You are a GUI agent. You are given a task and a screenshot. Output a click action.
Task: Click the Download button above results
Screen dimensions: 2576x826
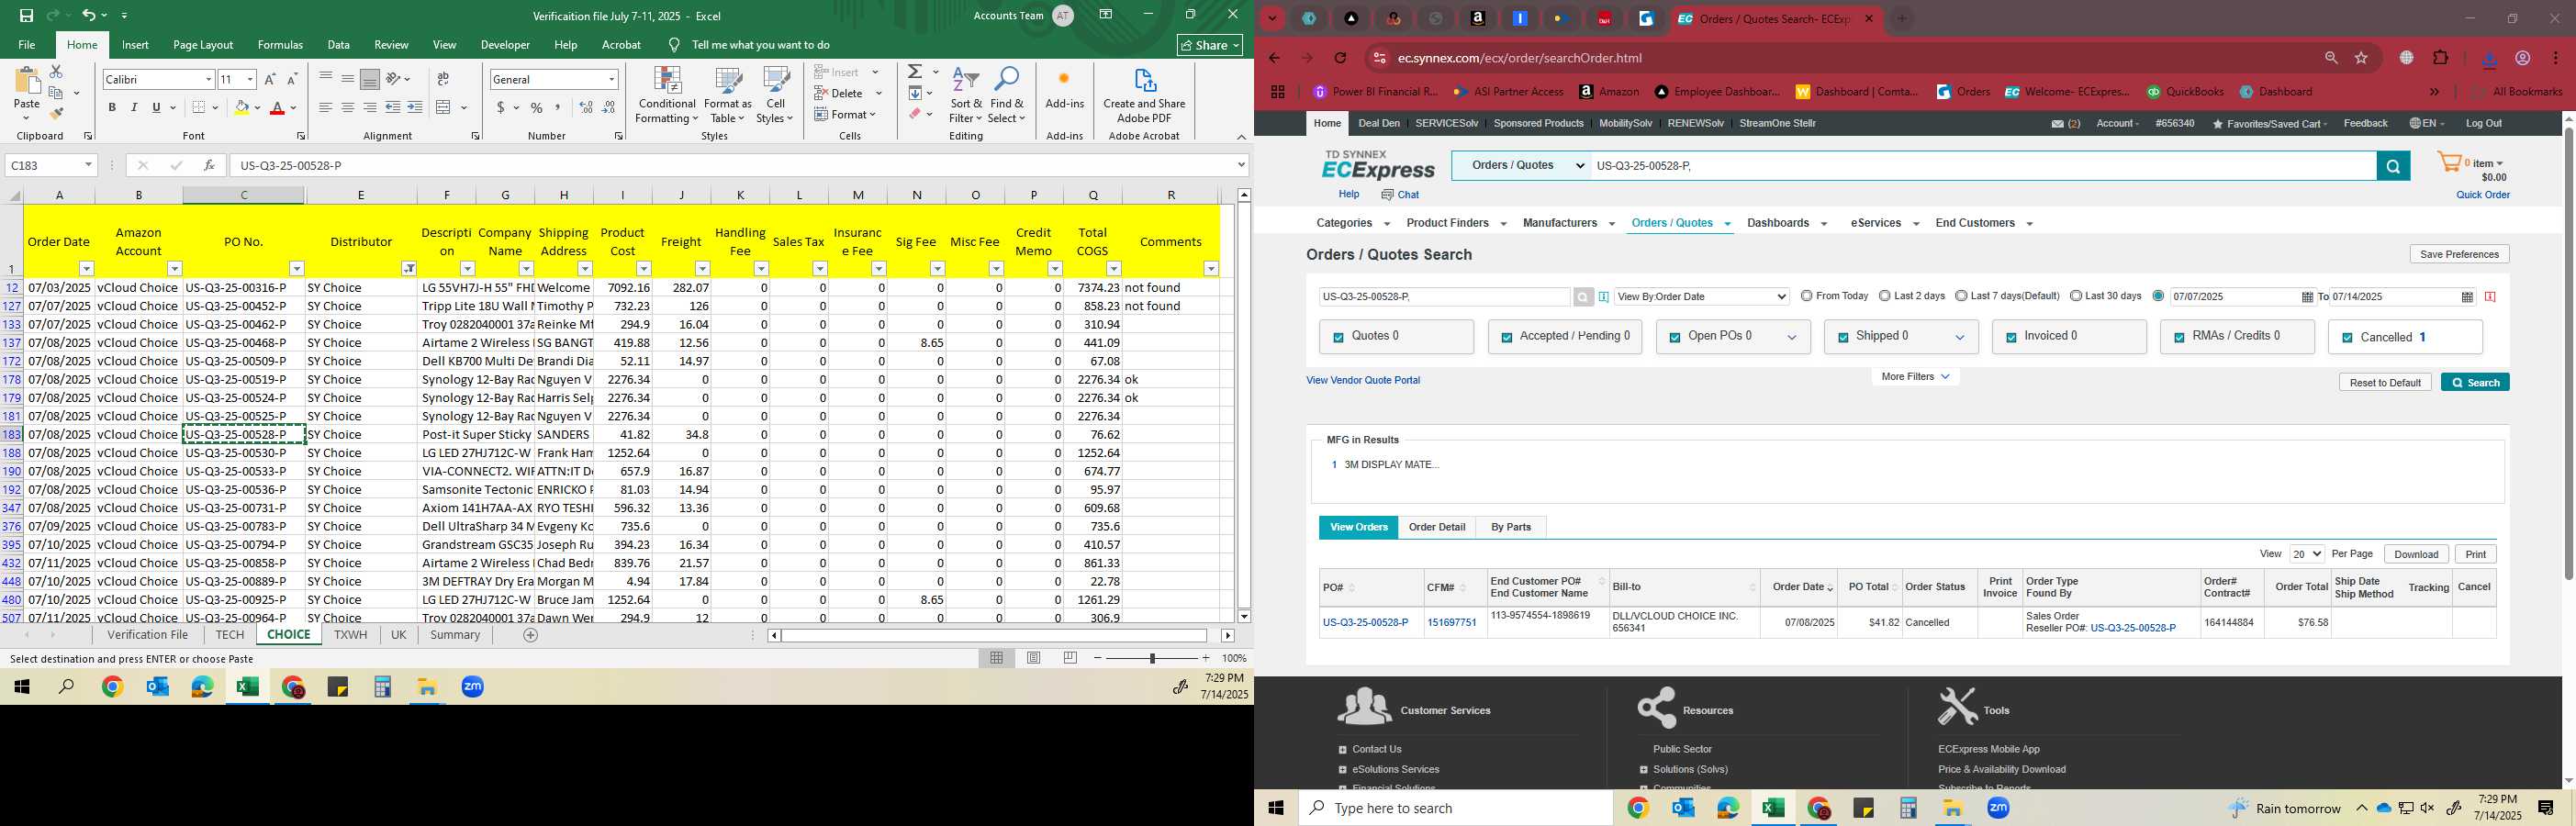2416,554
